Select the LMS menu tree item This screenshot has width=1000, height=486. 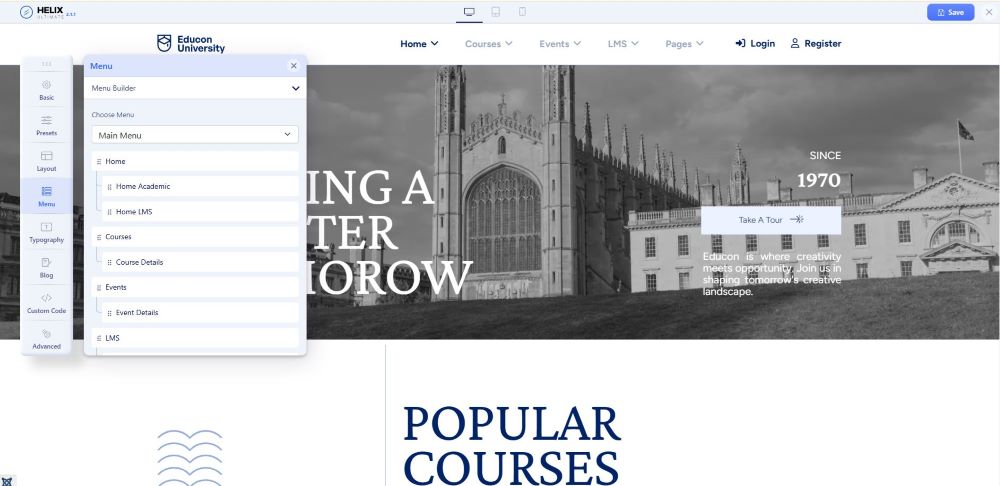(x=195, y=338)
